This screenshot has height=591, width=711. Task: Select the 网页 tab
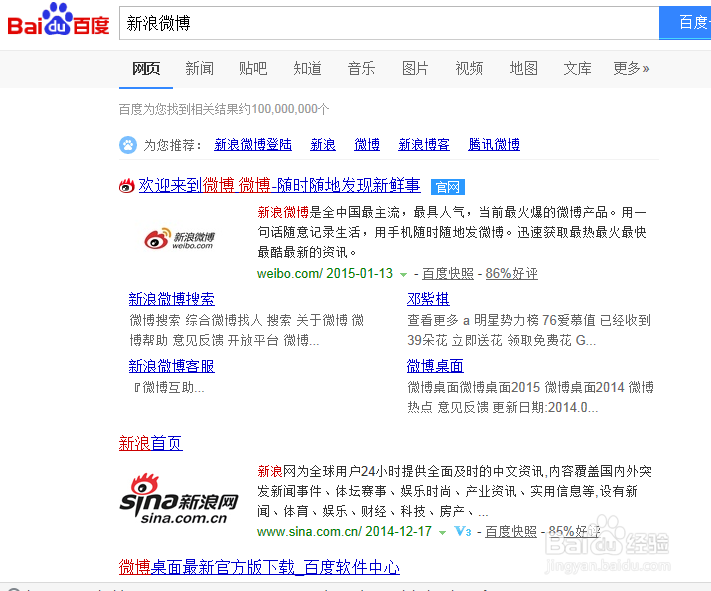[x=146, y=68]
